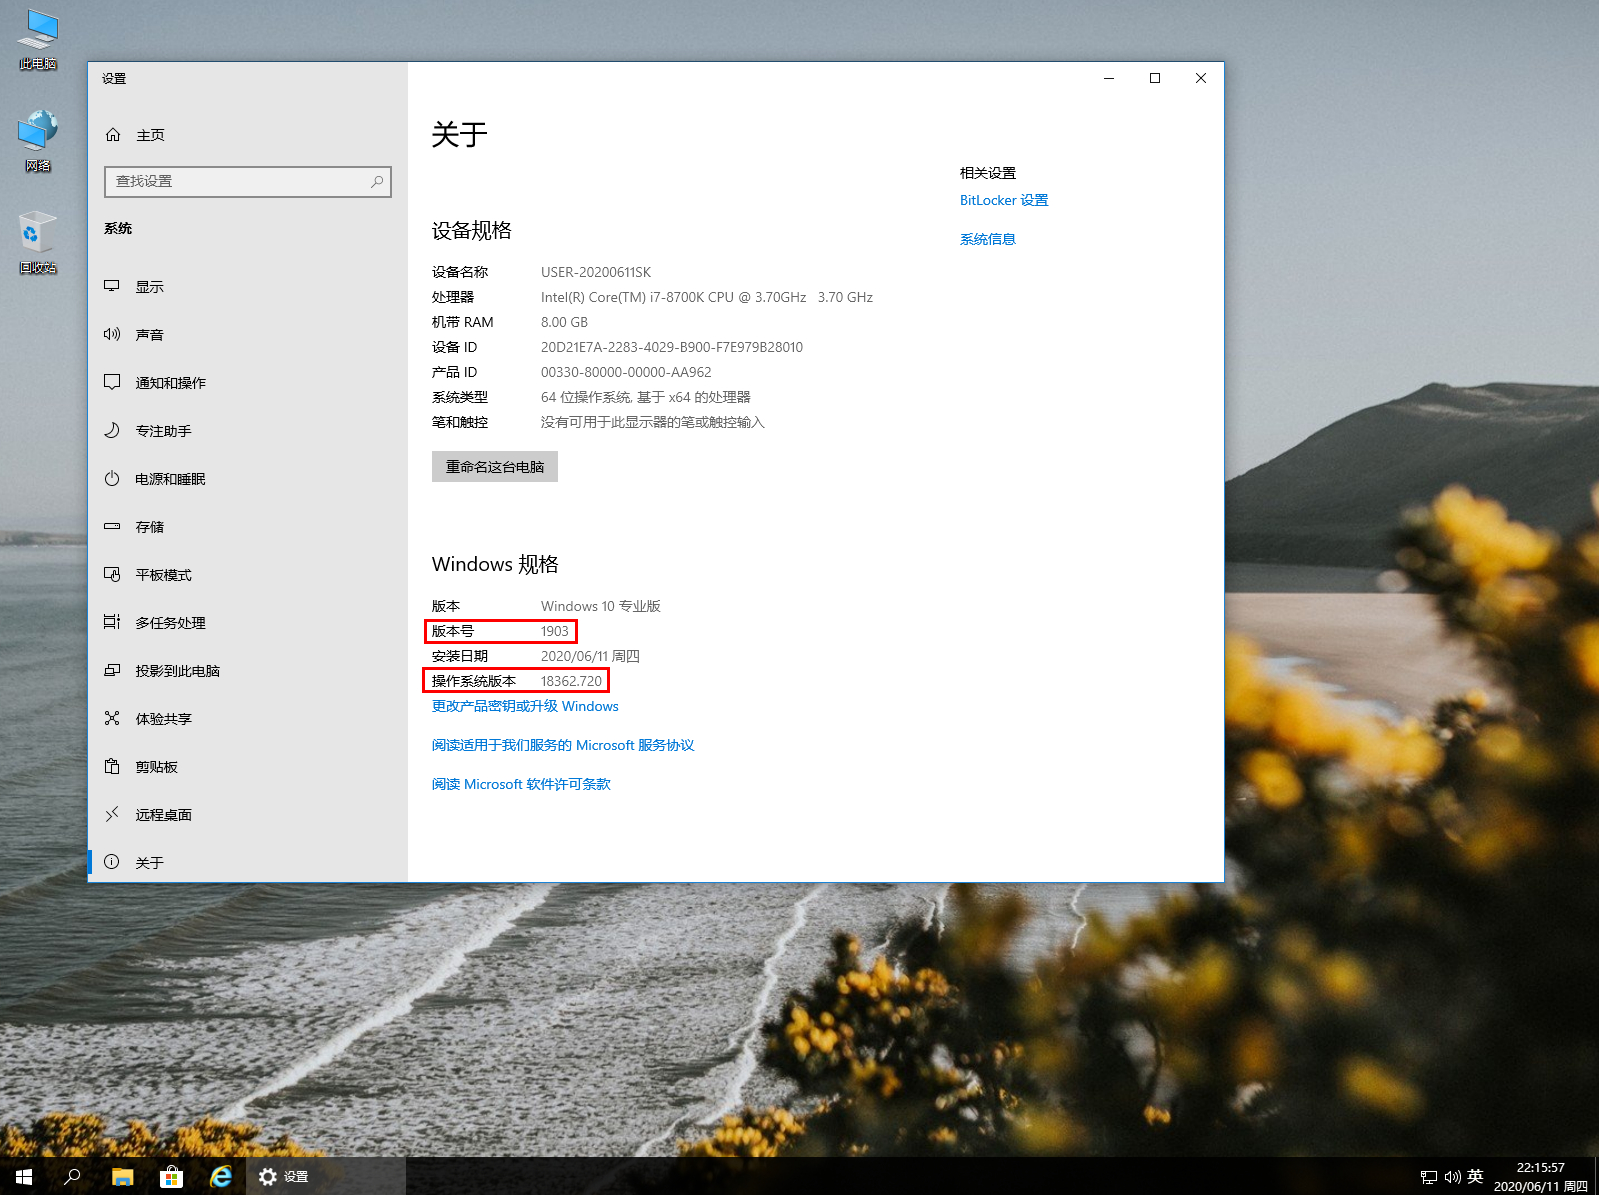Viewport: 1599px width, 1195px height.
Task: Focus the 查找设置 search box
Action: [248, 182]
